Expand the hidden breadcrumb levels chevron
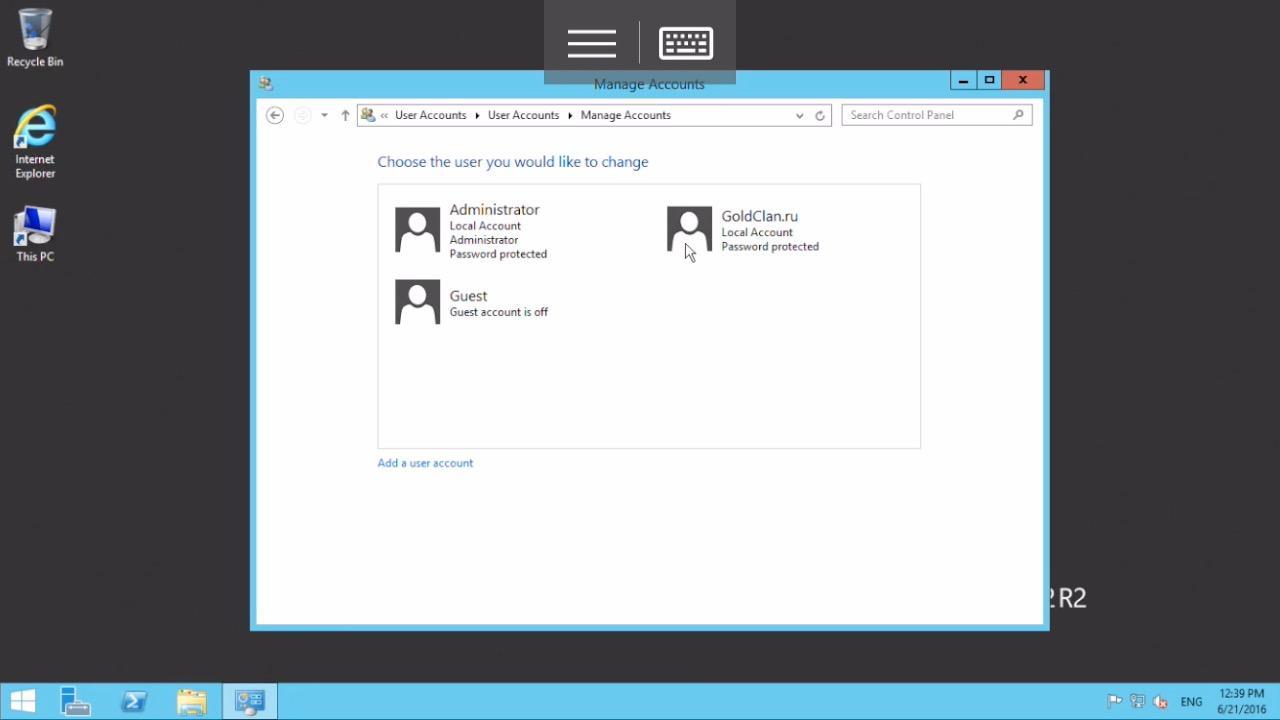Viewport: 1280px width, 720px height. (384, 115)
